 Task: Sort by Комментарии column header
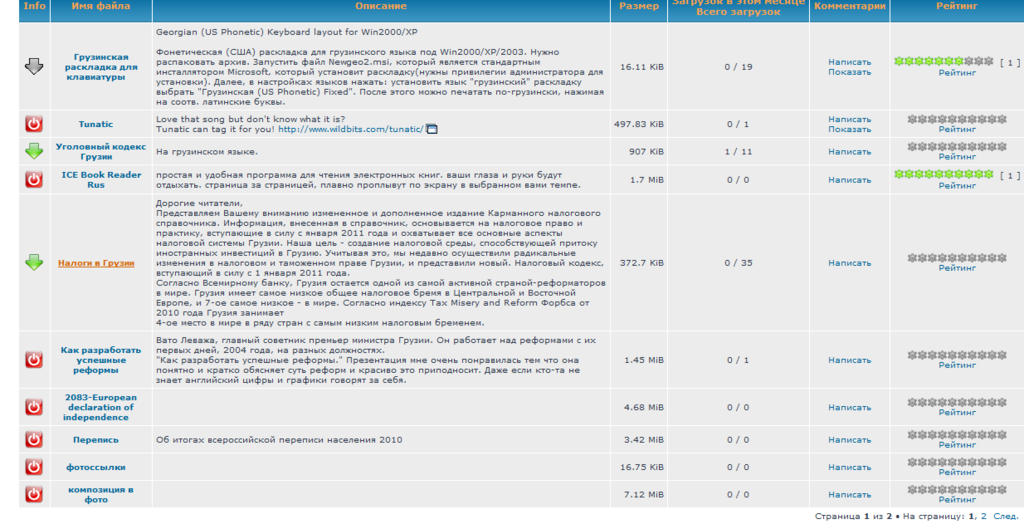click(x=850, y=6)
